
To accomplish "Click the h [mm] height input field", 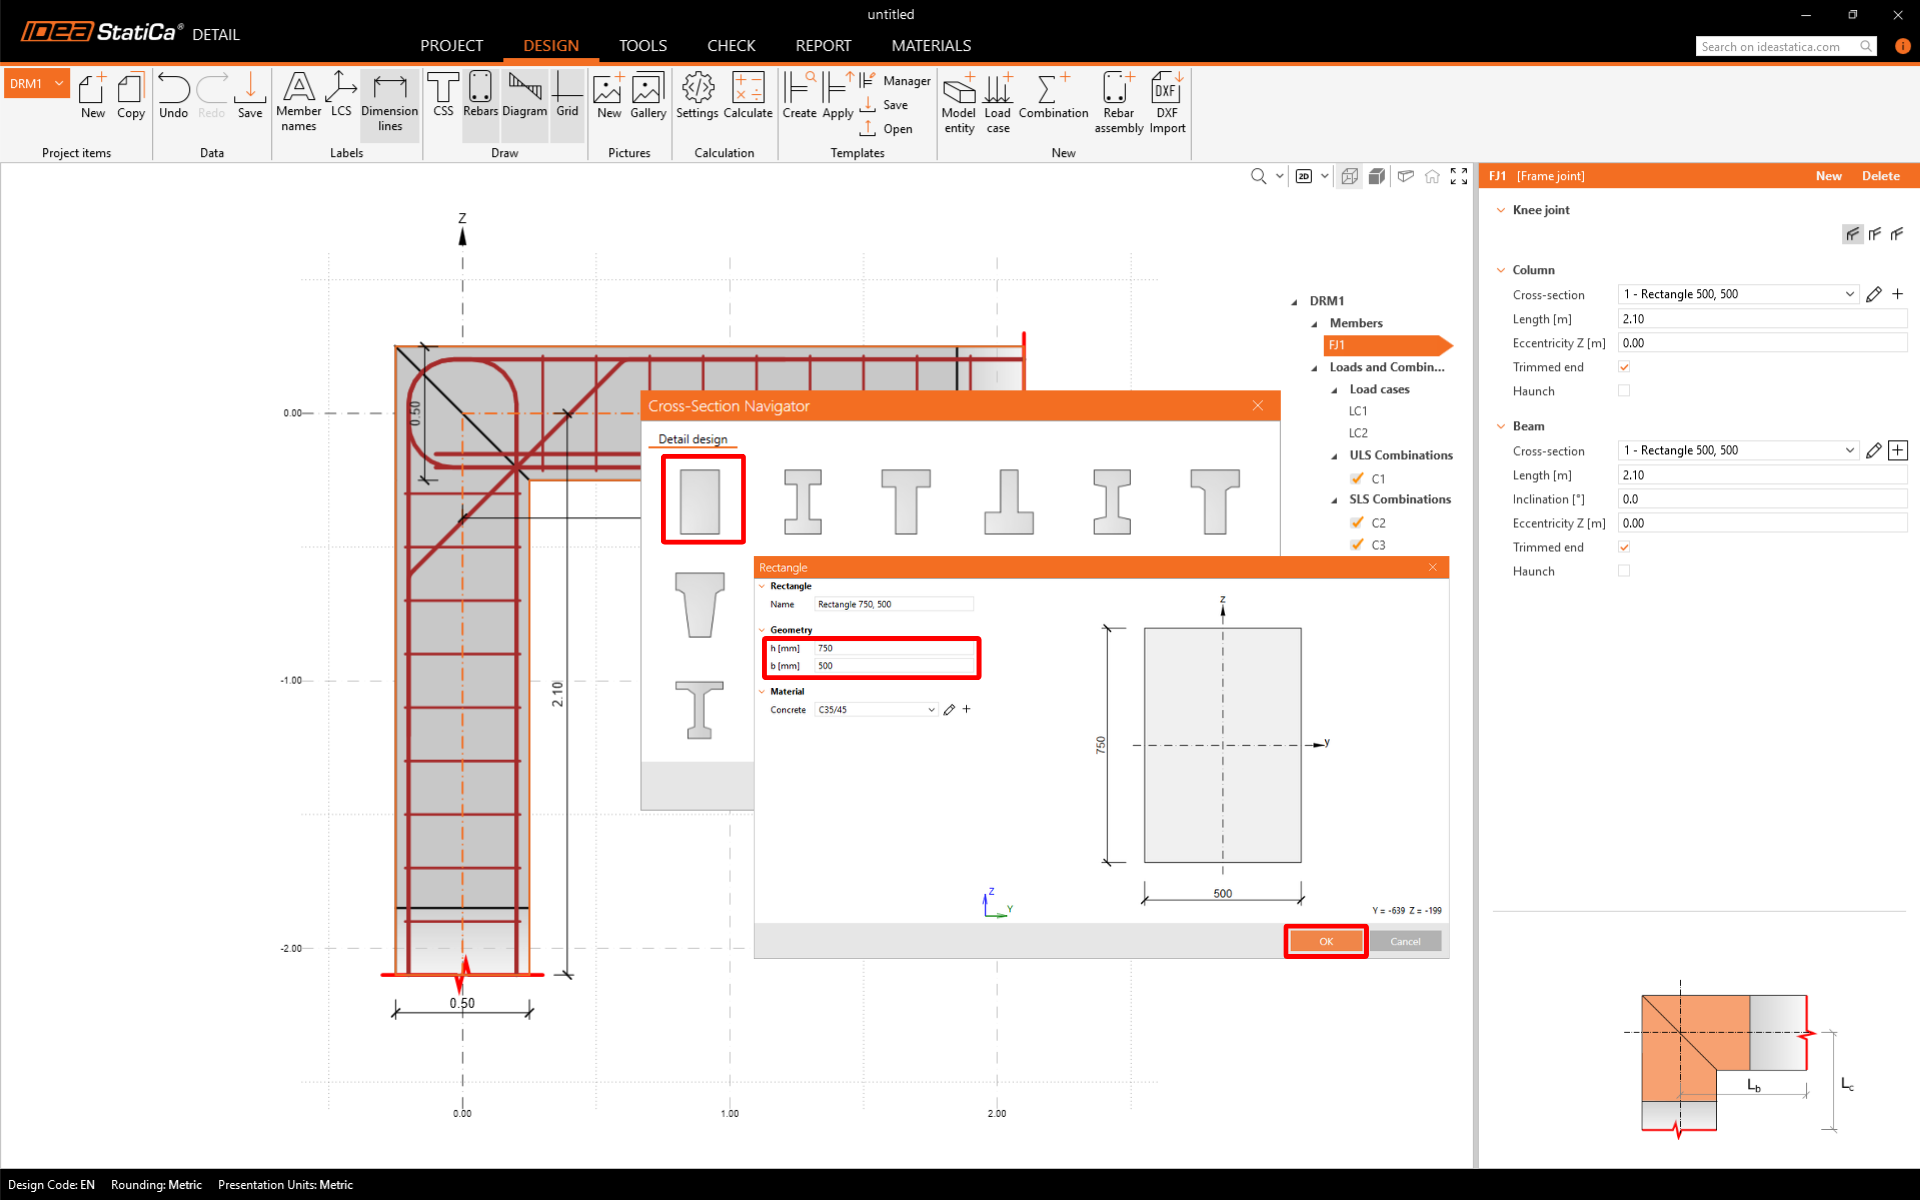I will 893,648.
